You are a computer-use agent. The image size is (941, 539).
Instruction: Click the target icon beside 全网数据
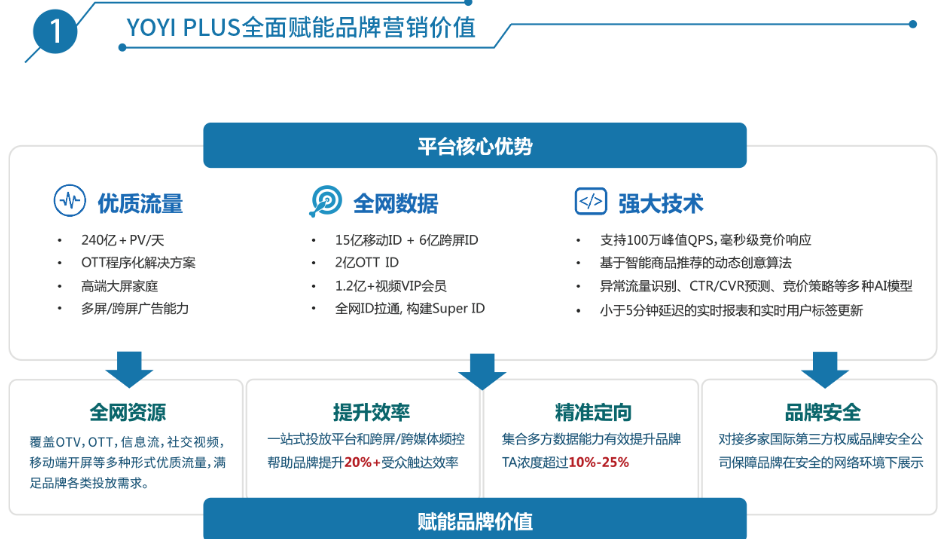326,201
